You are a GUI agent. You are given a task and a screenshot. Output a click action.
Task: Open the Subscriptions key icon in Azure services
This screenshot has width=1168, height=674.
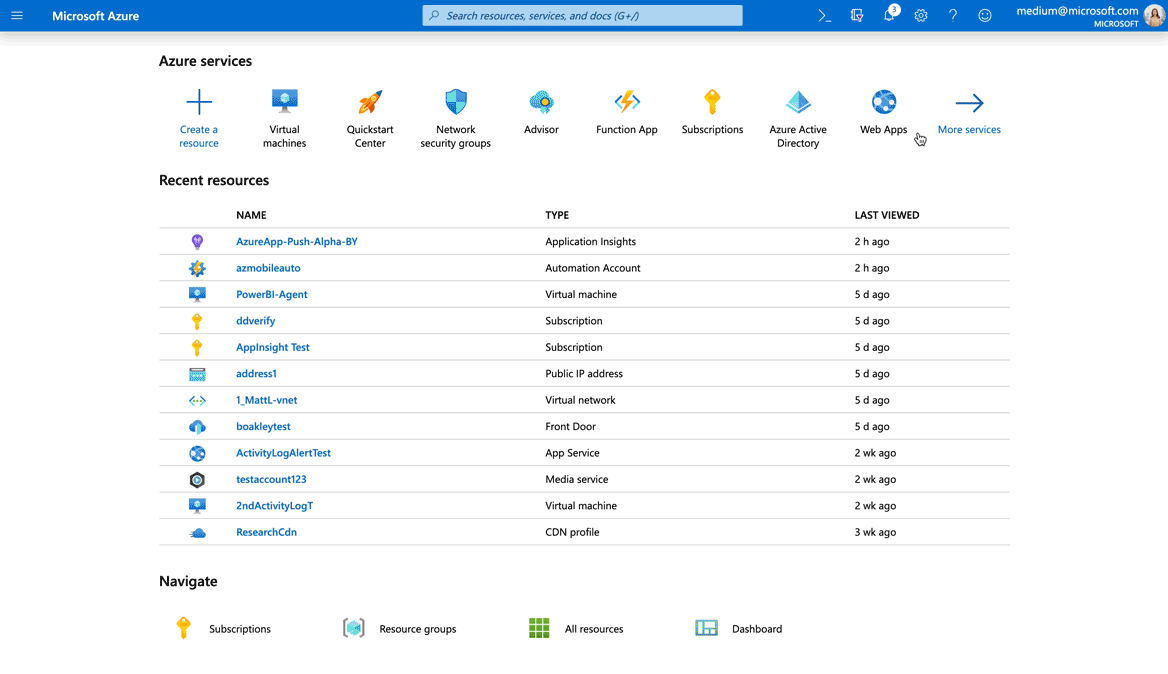(712, 102)
